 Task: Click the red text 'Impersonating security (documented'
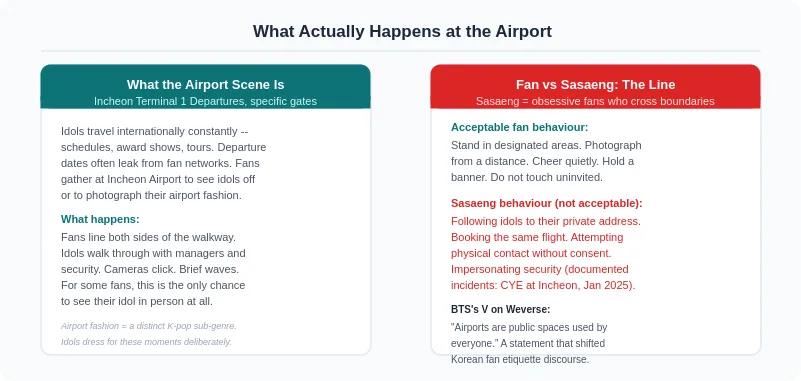pos(540,269)
